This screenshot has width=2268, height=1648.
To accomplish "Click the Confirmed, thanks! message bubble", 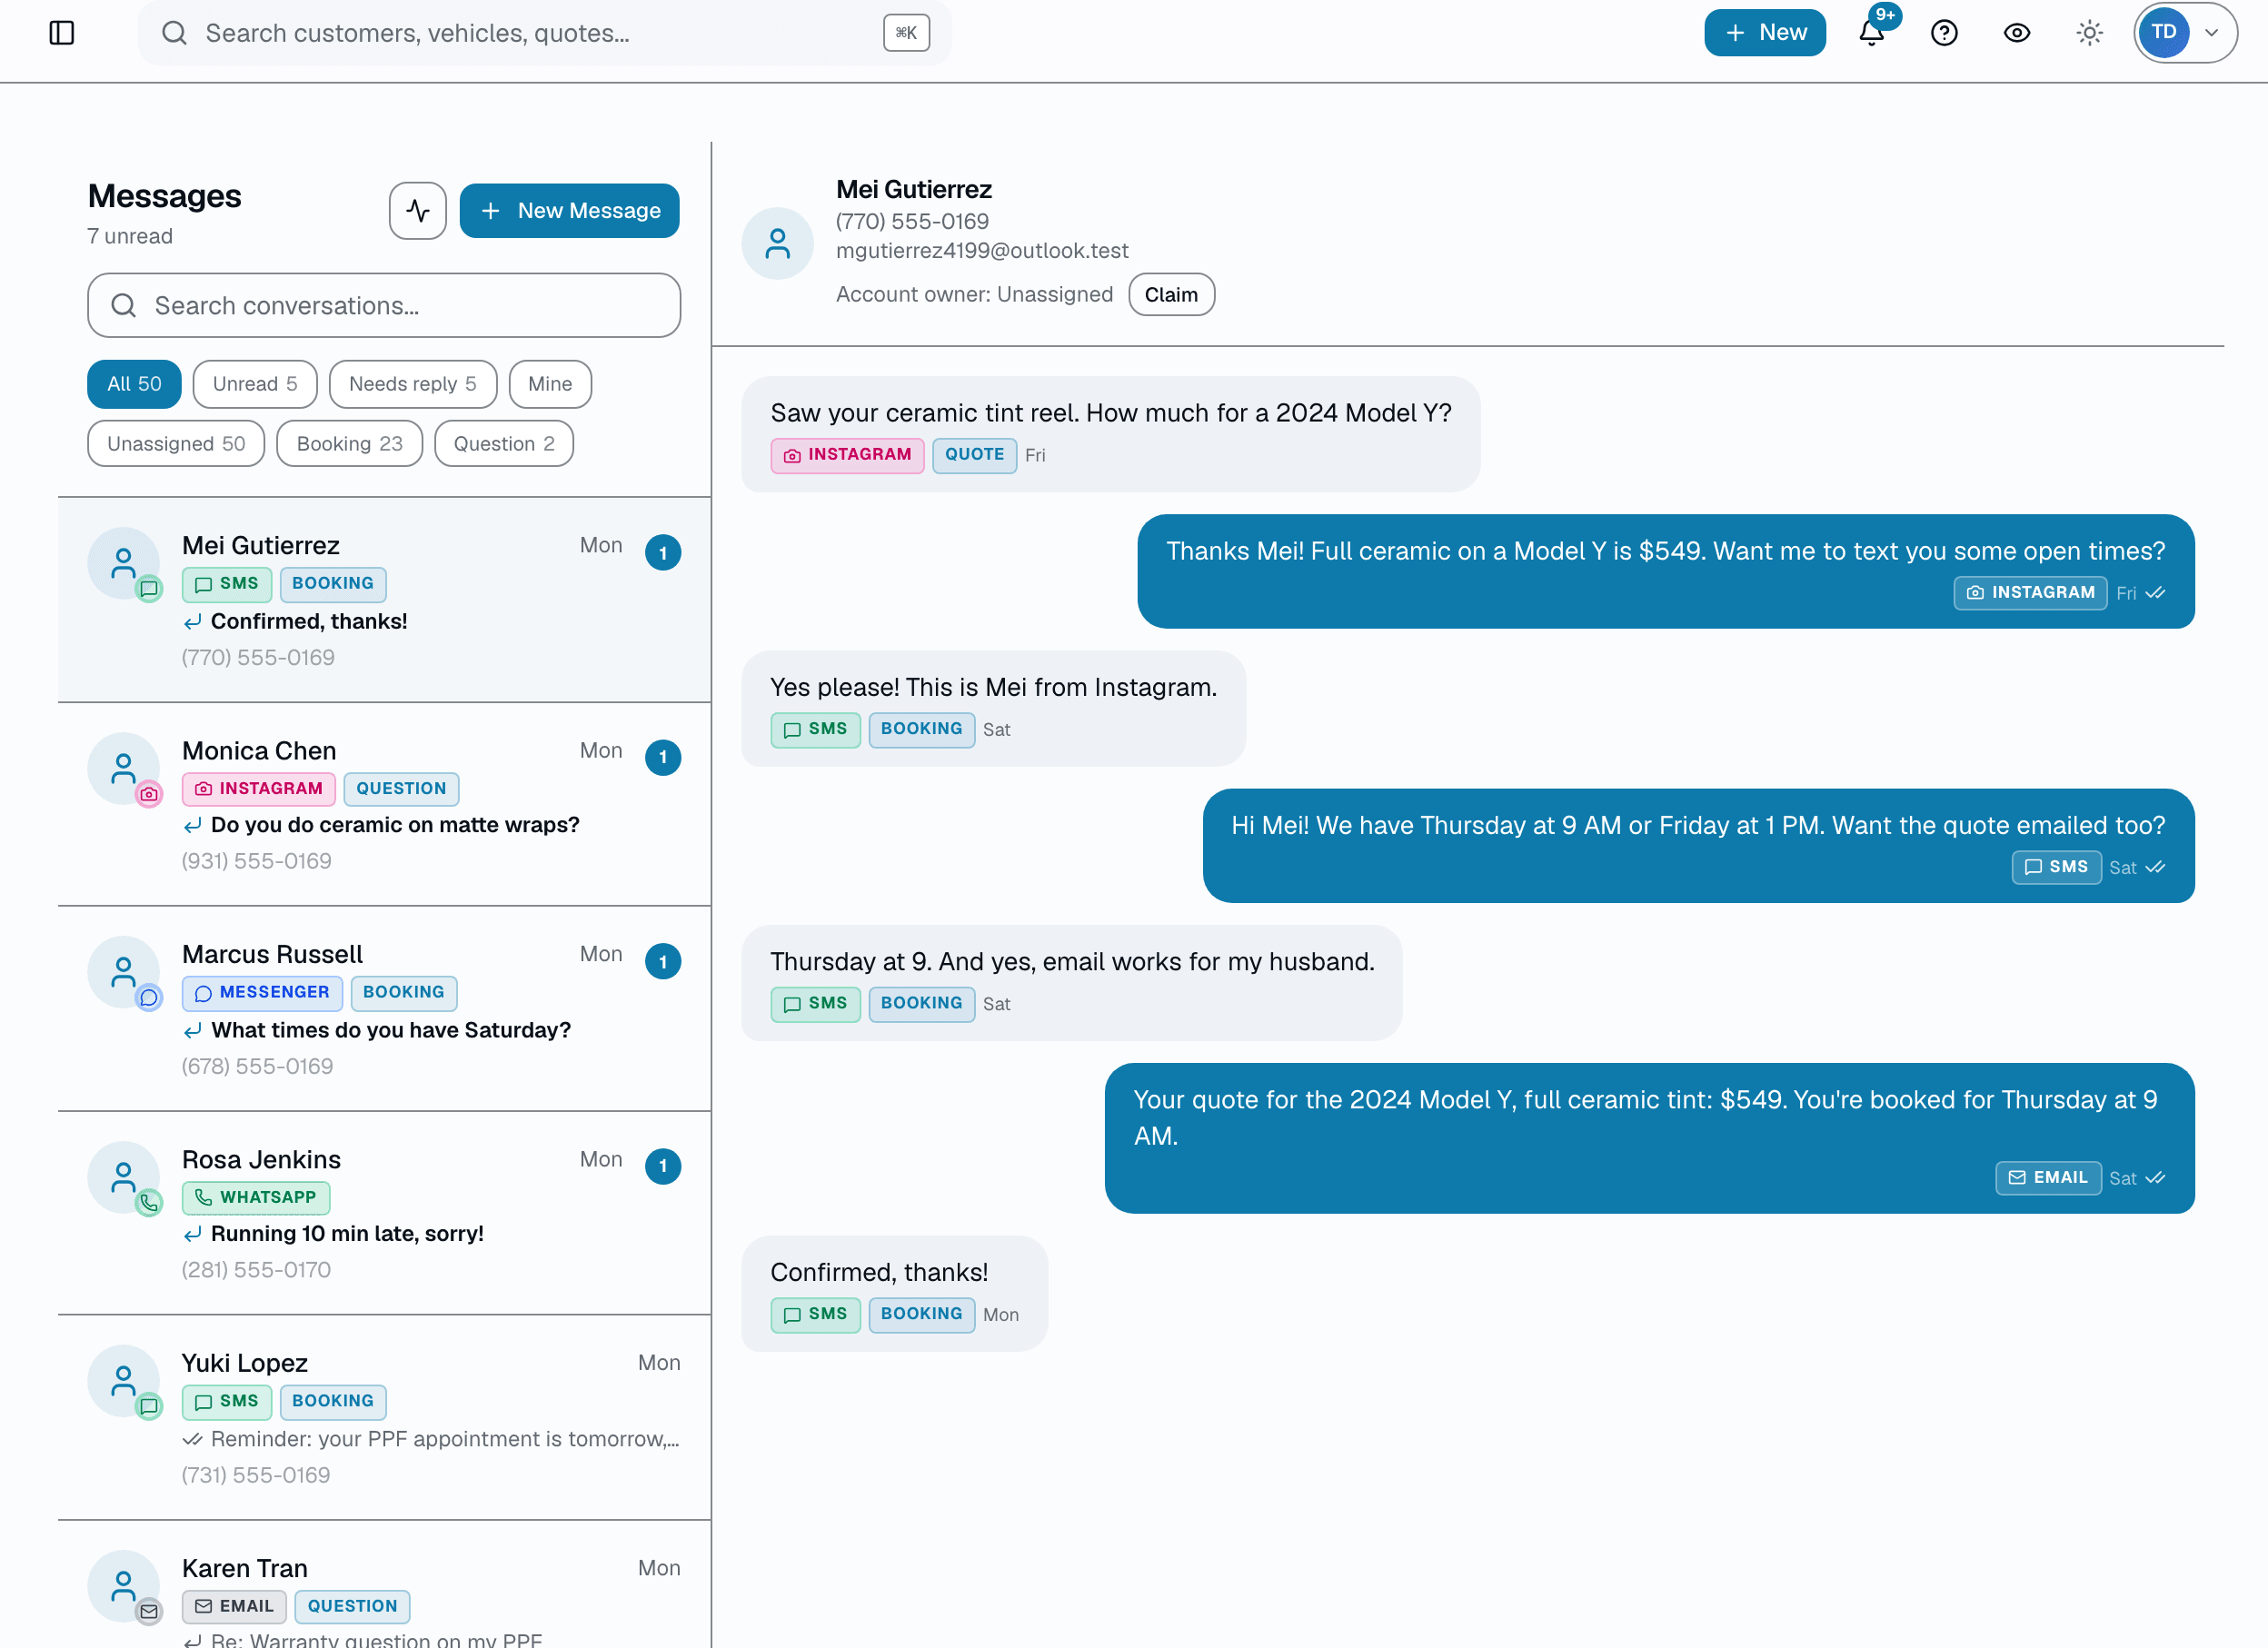I will tap(894, 1294).
